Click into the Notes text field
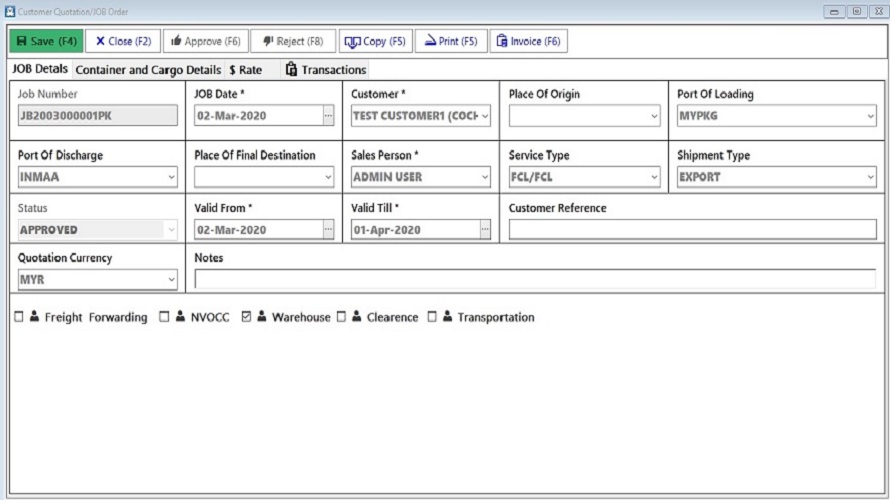This screenshot has width=890, height=500. coord(535,280)
